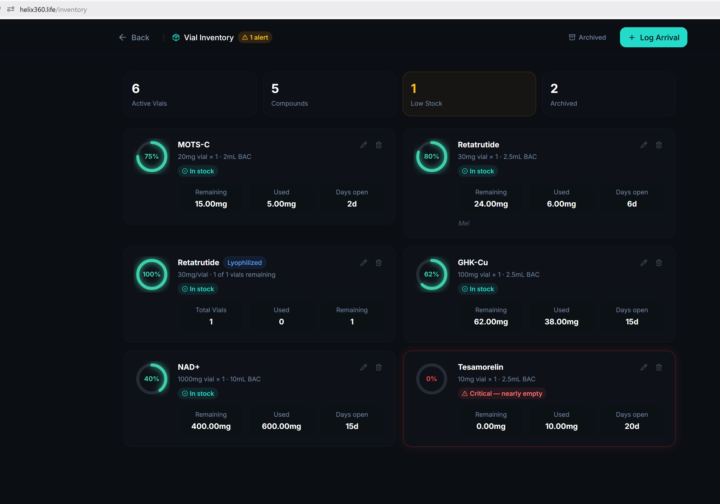Delete the NAD+ vial

379,368
